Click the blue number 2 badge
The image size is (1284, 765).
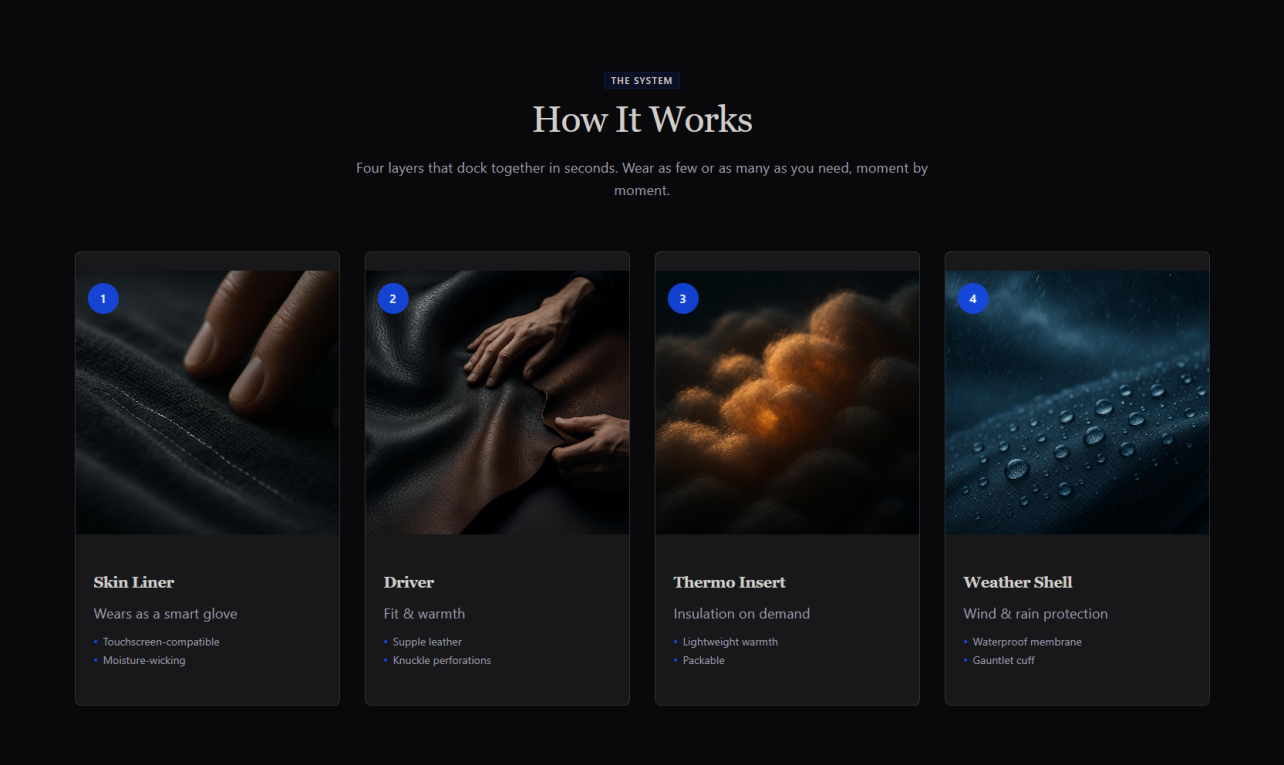pyautogui.click(x=393, y=298)
